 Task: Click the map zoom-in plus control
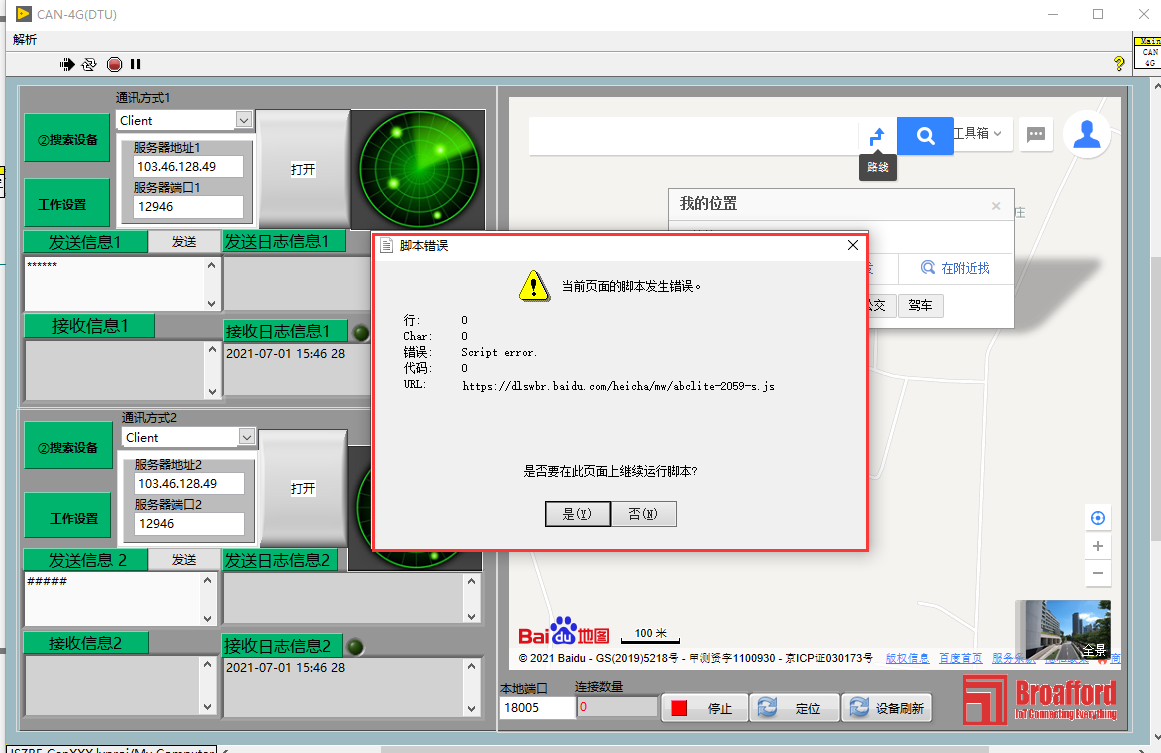(x=1098, y=546)
